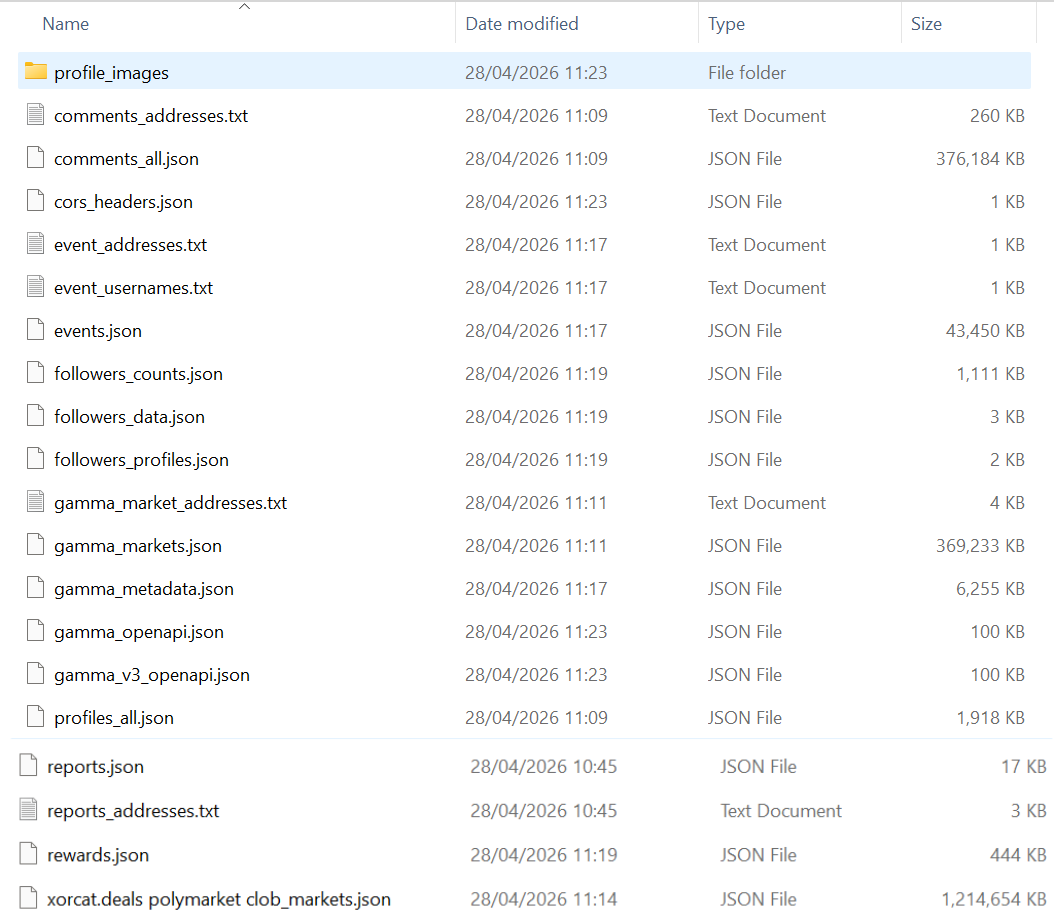Screen dimensions: 1054x921
Task: Click the profile_images folder icon
Action: point(36,72)
